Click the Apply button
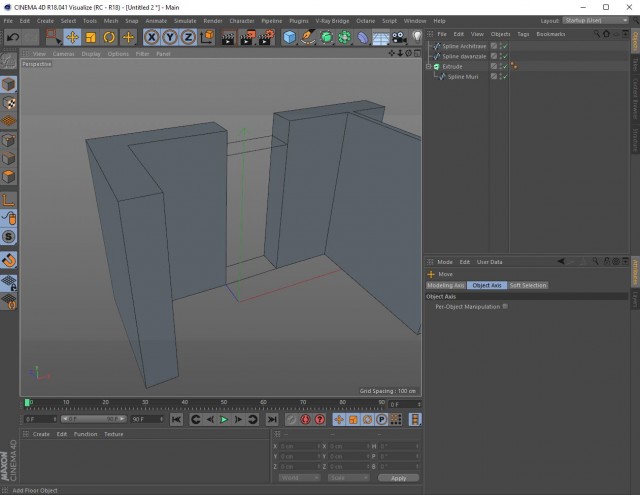The image size is (640, 495). point(398,478)
